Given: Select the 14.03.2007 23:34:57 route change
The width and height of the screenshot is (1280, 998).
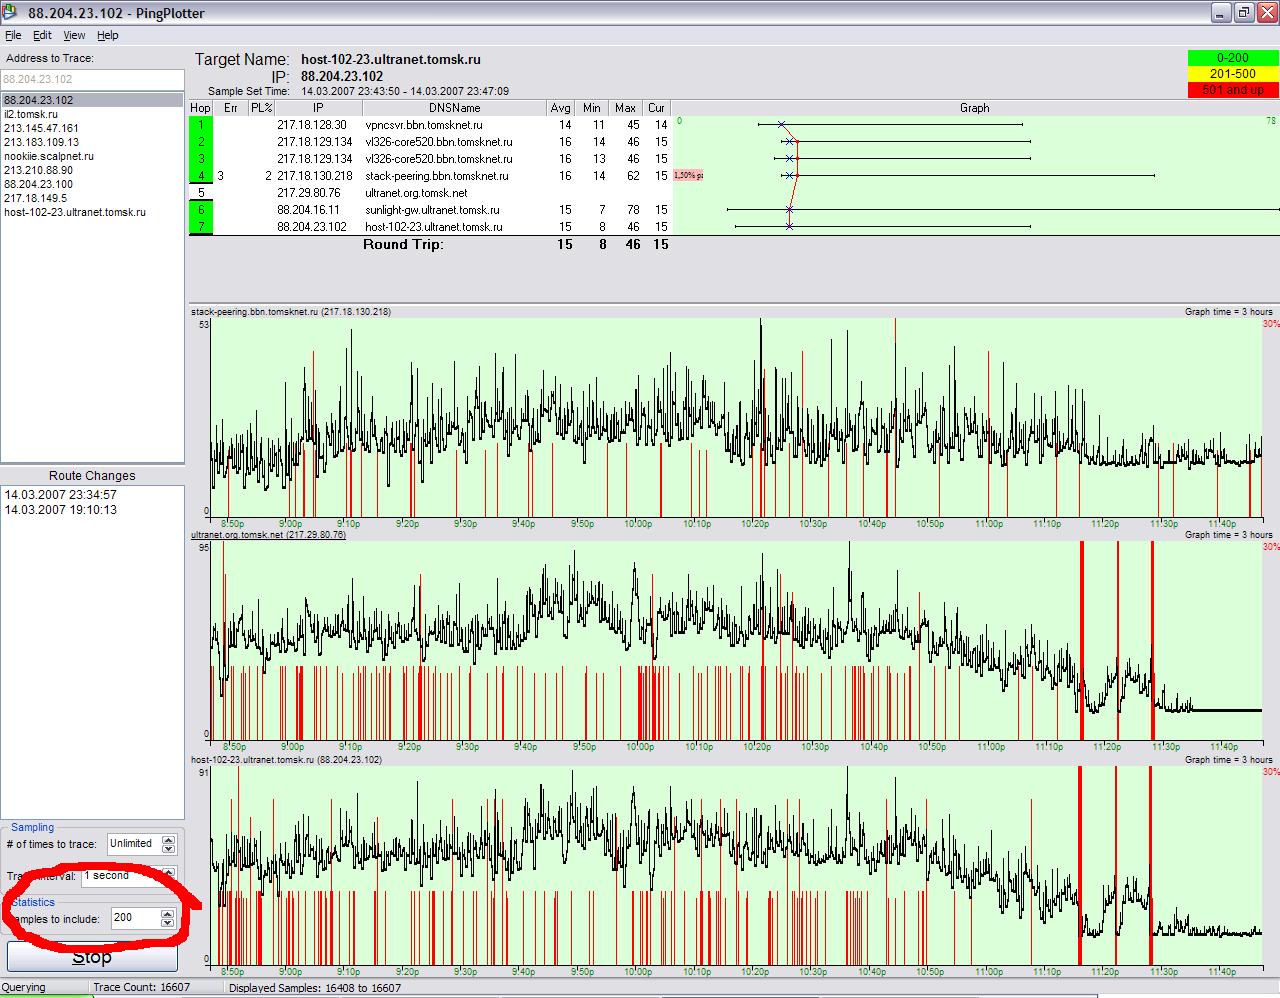Looking at the screenshot, I should click(60, 495).
